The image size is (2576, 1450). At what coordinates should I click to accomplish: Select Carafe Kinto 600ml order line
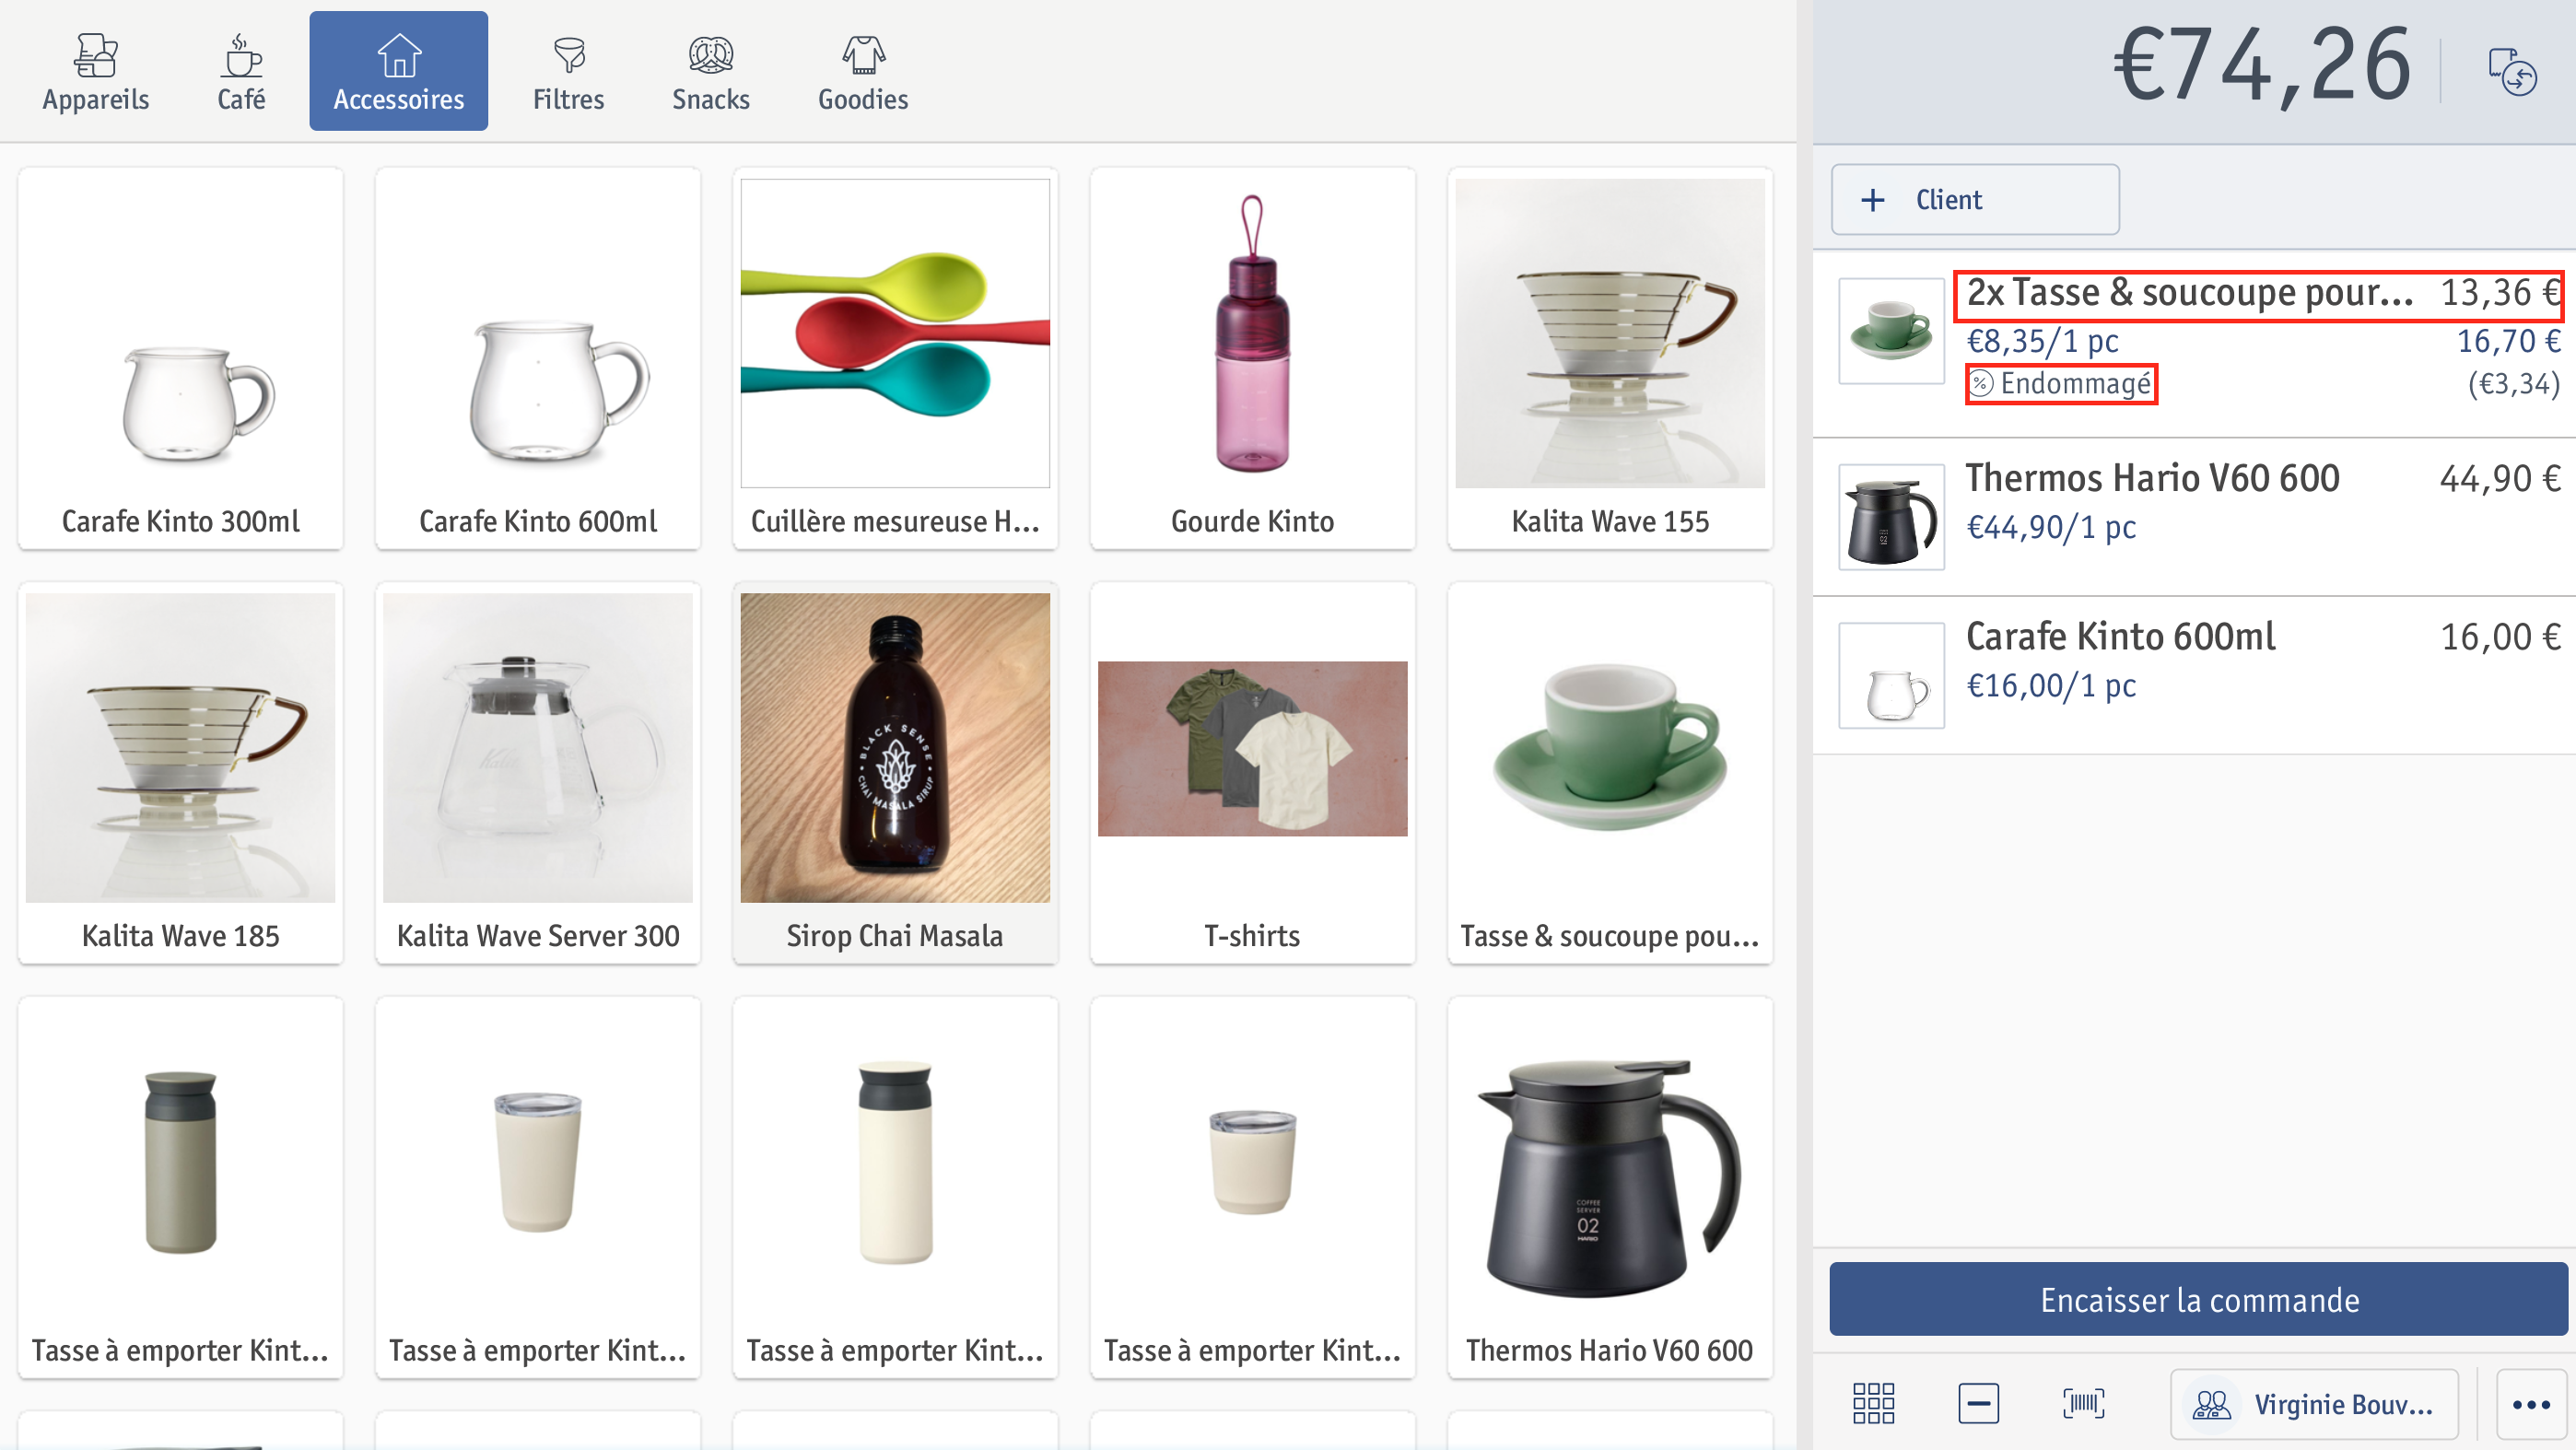point(2195,675)
